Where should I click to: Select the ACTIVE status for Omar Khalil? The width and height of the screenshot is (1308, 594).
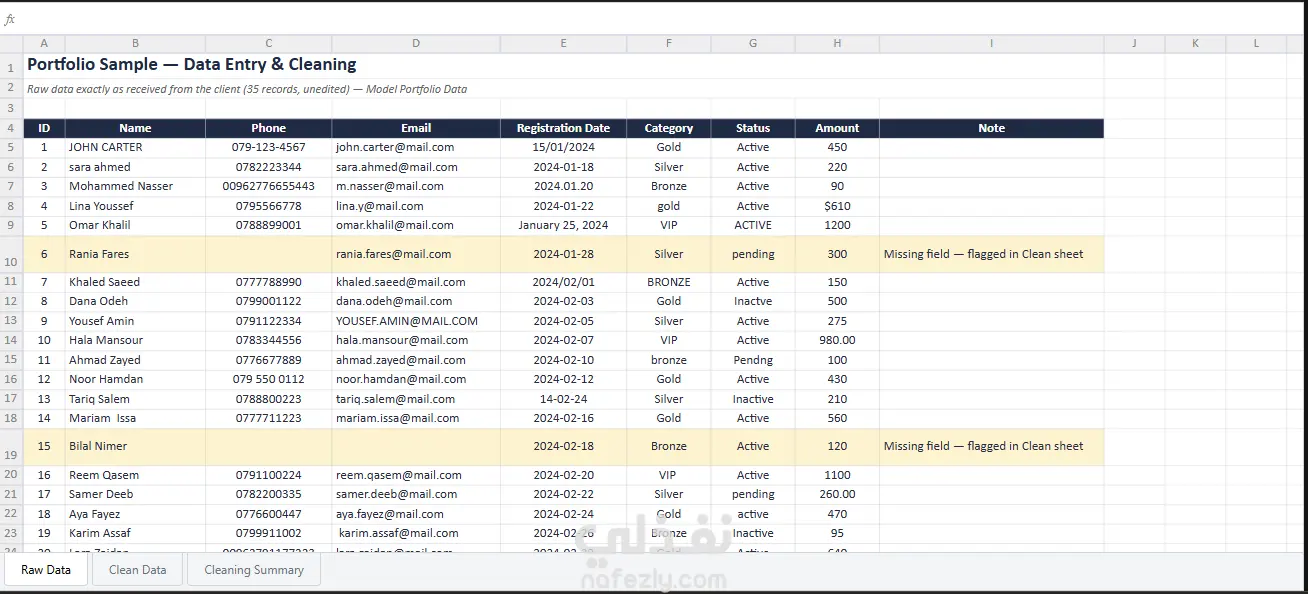pos(753,225)
